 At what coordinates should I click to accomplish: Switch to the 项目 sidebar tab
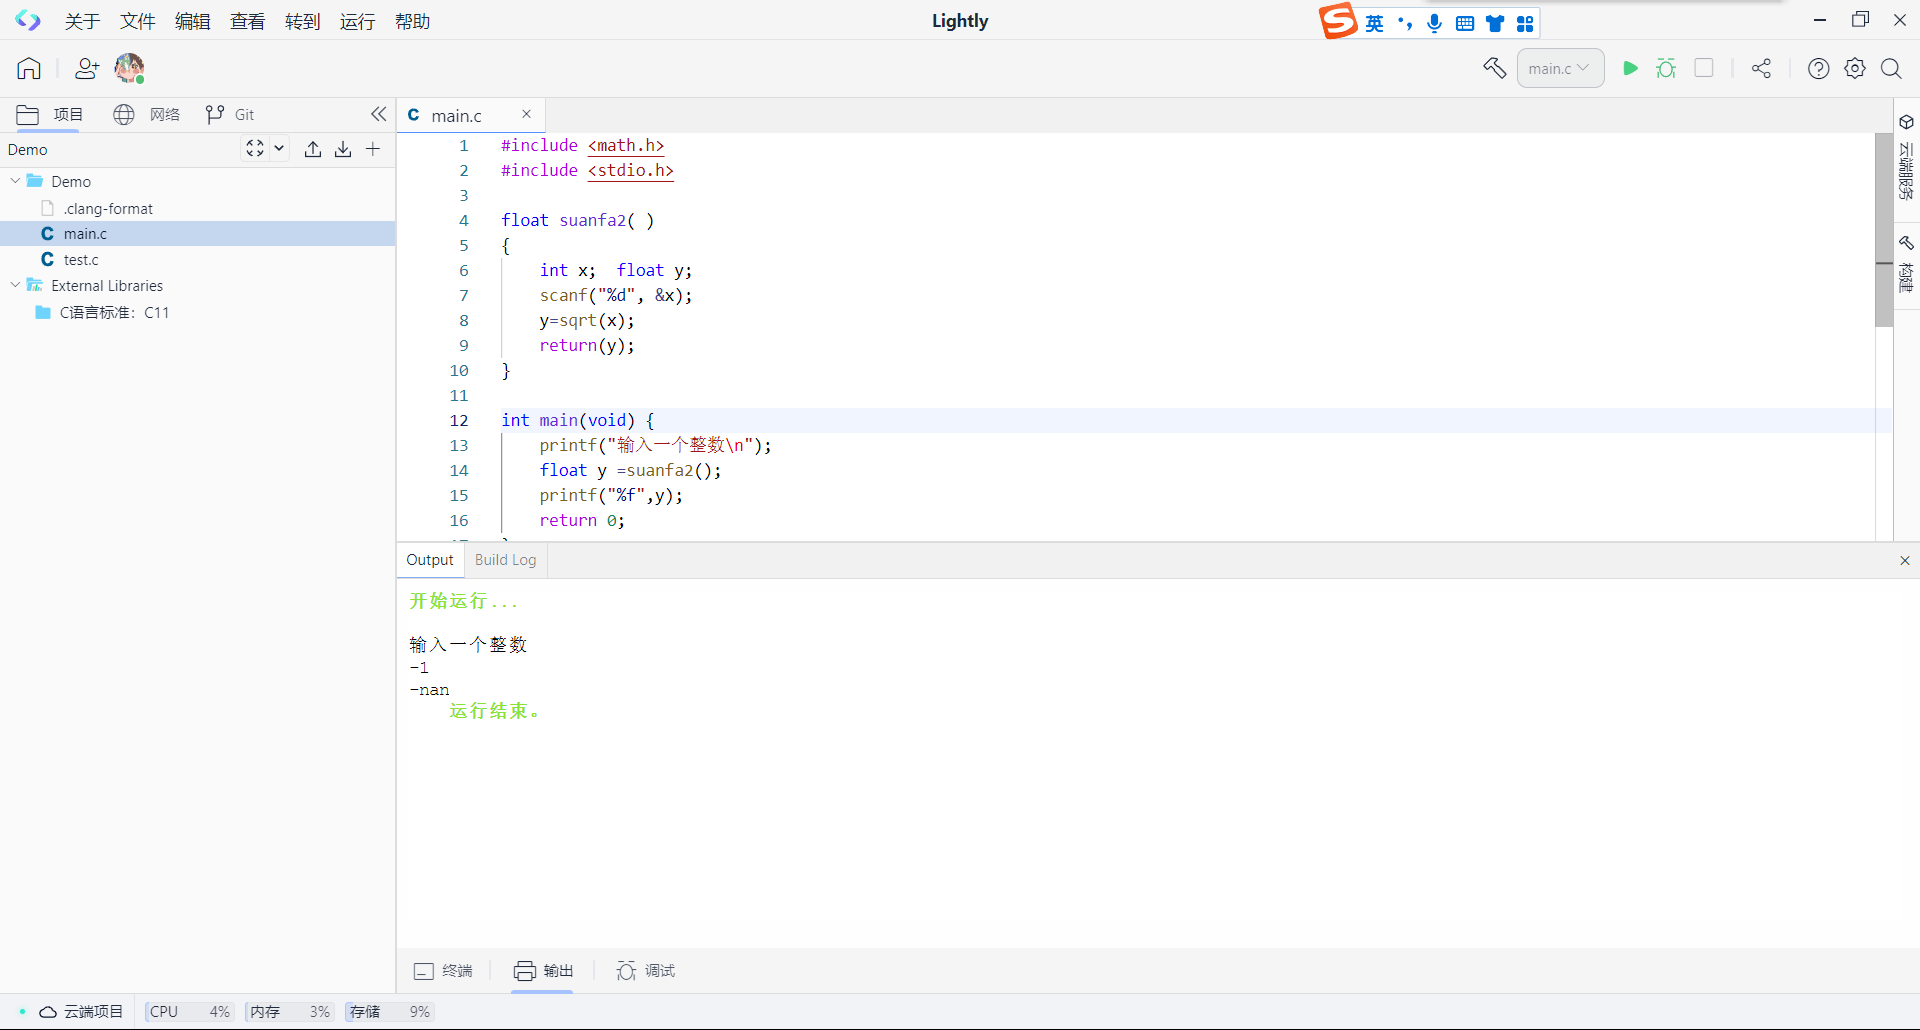pos(50,115)
